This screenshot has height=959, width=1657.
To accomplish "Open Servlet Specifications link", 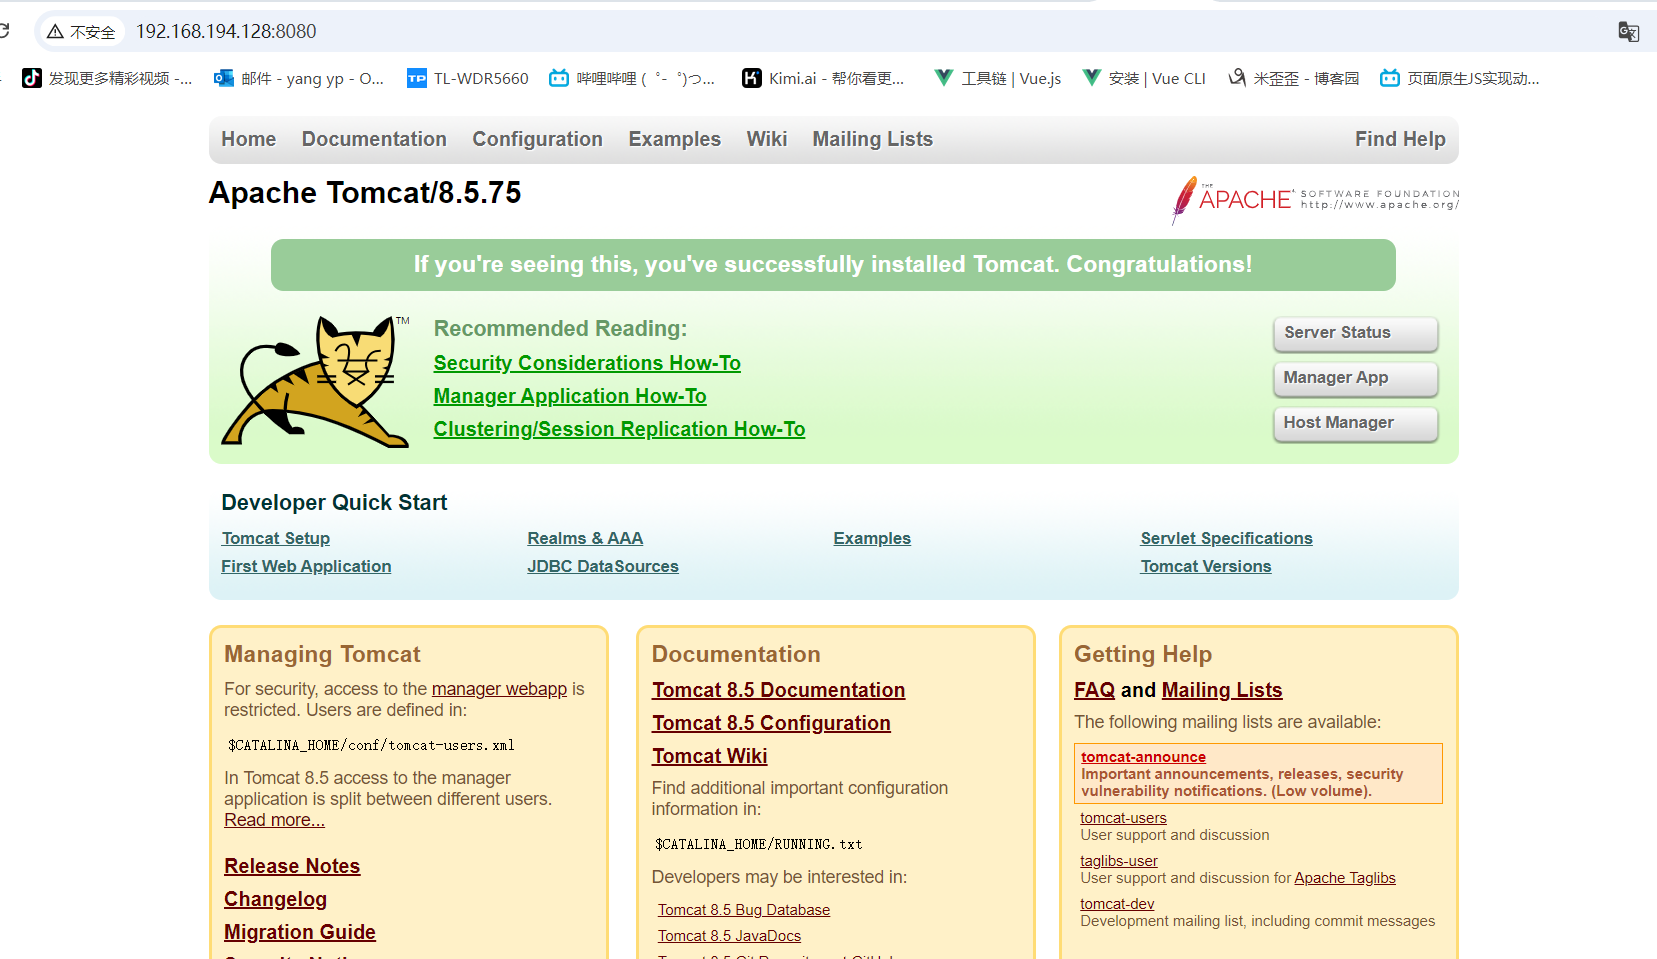I will coord(1226,538).
